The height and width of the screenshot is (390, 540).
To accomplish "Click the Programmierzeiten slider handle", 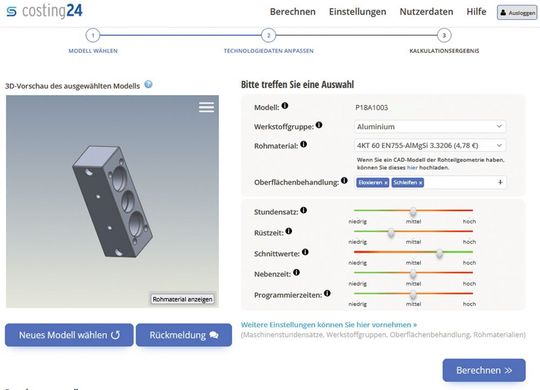I will pyautogui.click(x=413, y=295).
